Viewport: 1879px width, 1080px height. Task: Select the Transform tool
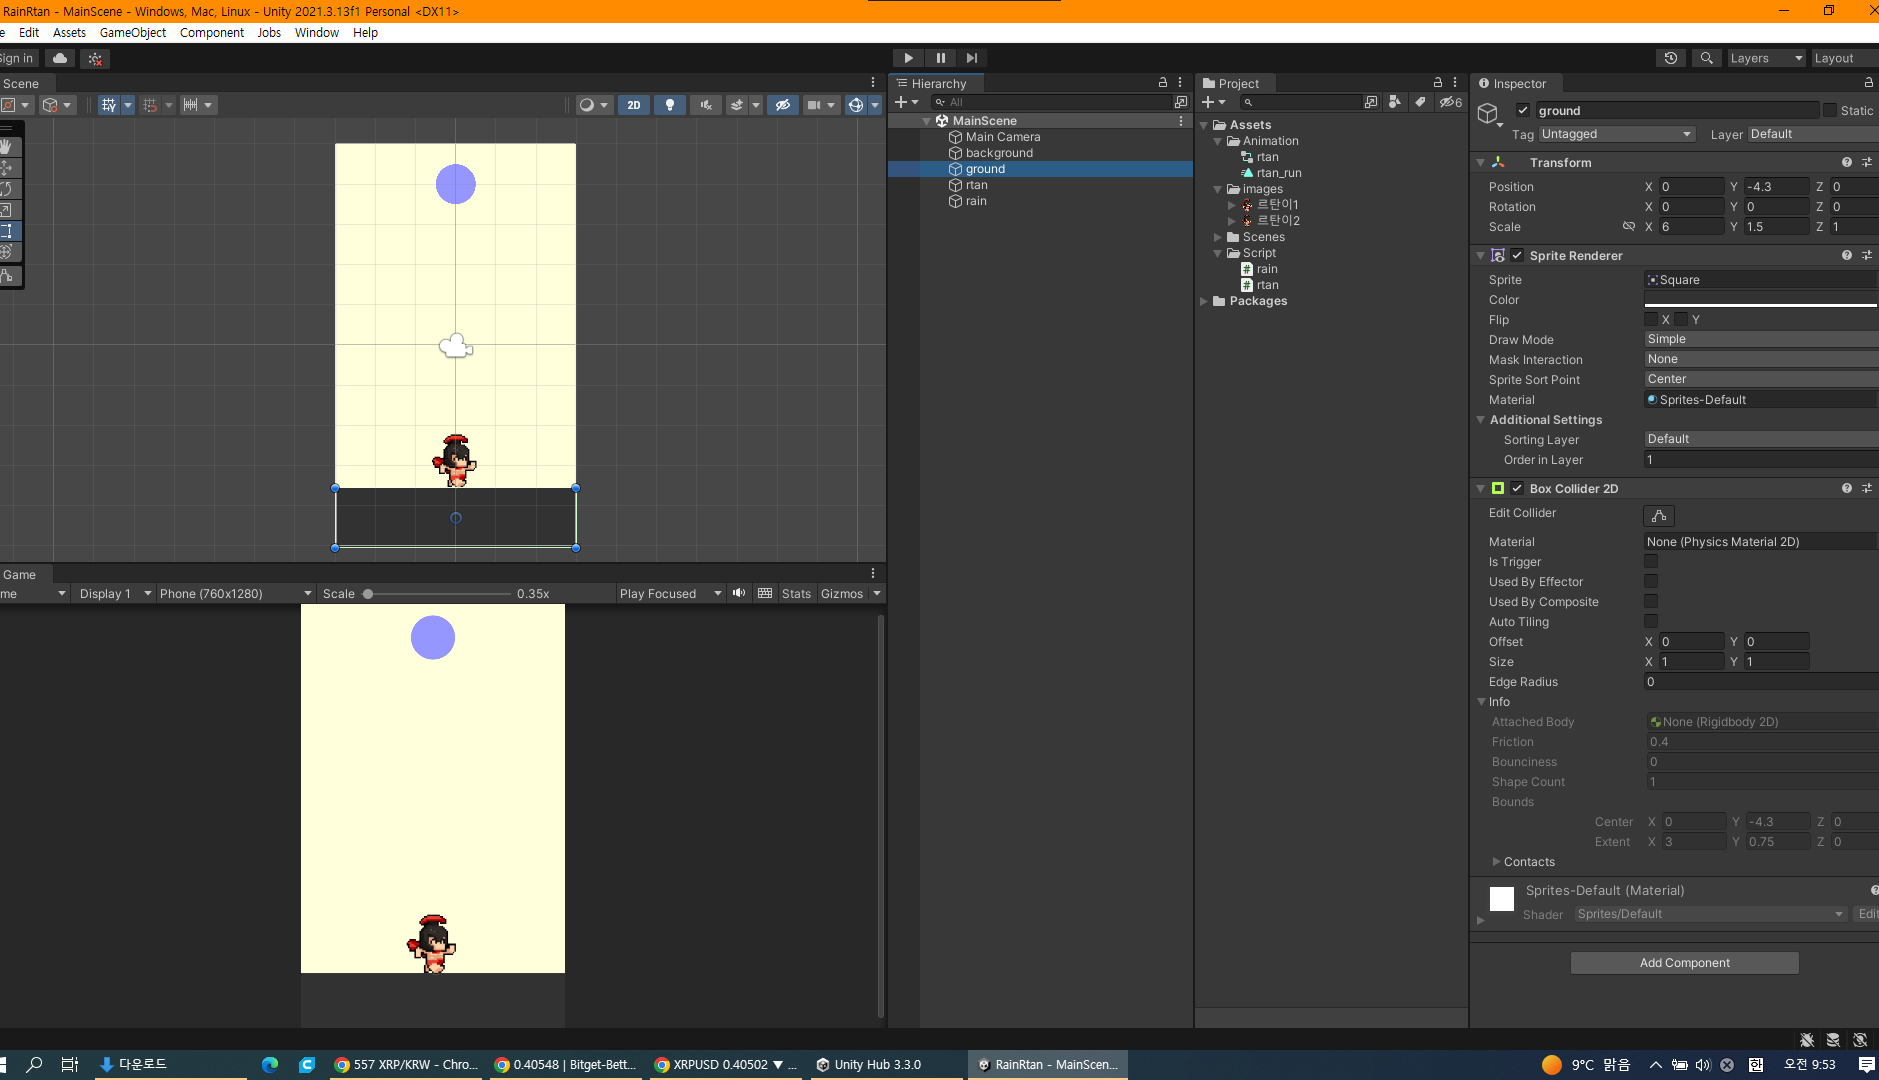(x=6, y=252)
